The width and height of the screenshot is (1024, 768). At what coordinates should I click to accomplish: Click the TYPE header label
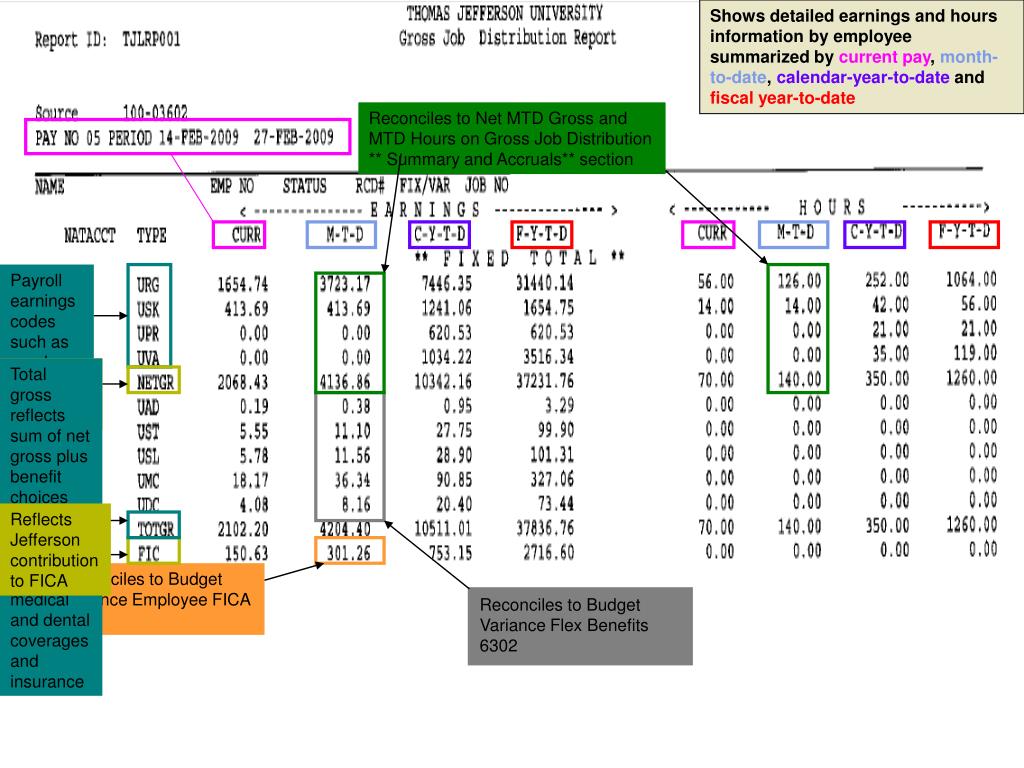pos(152,235)
